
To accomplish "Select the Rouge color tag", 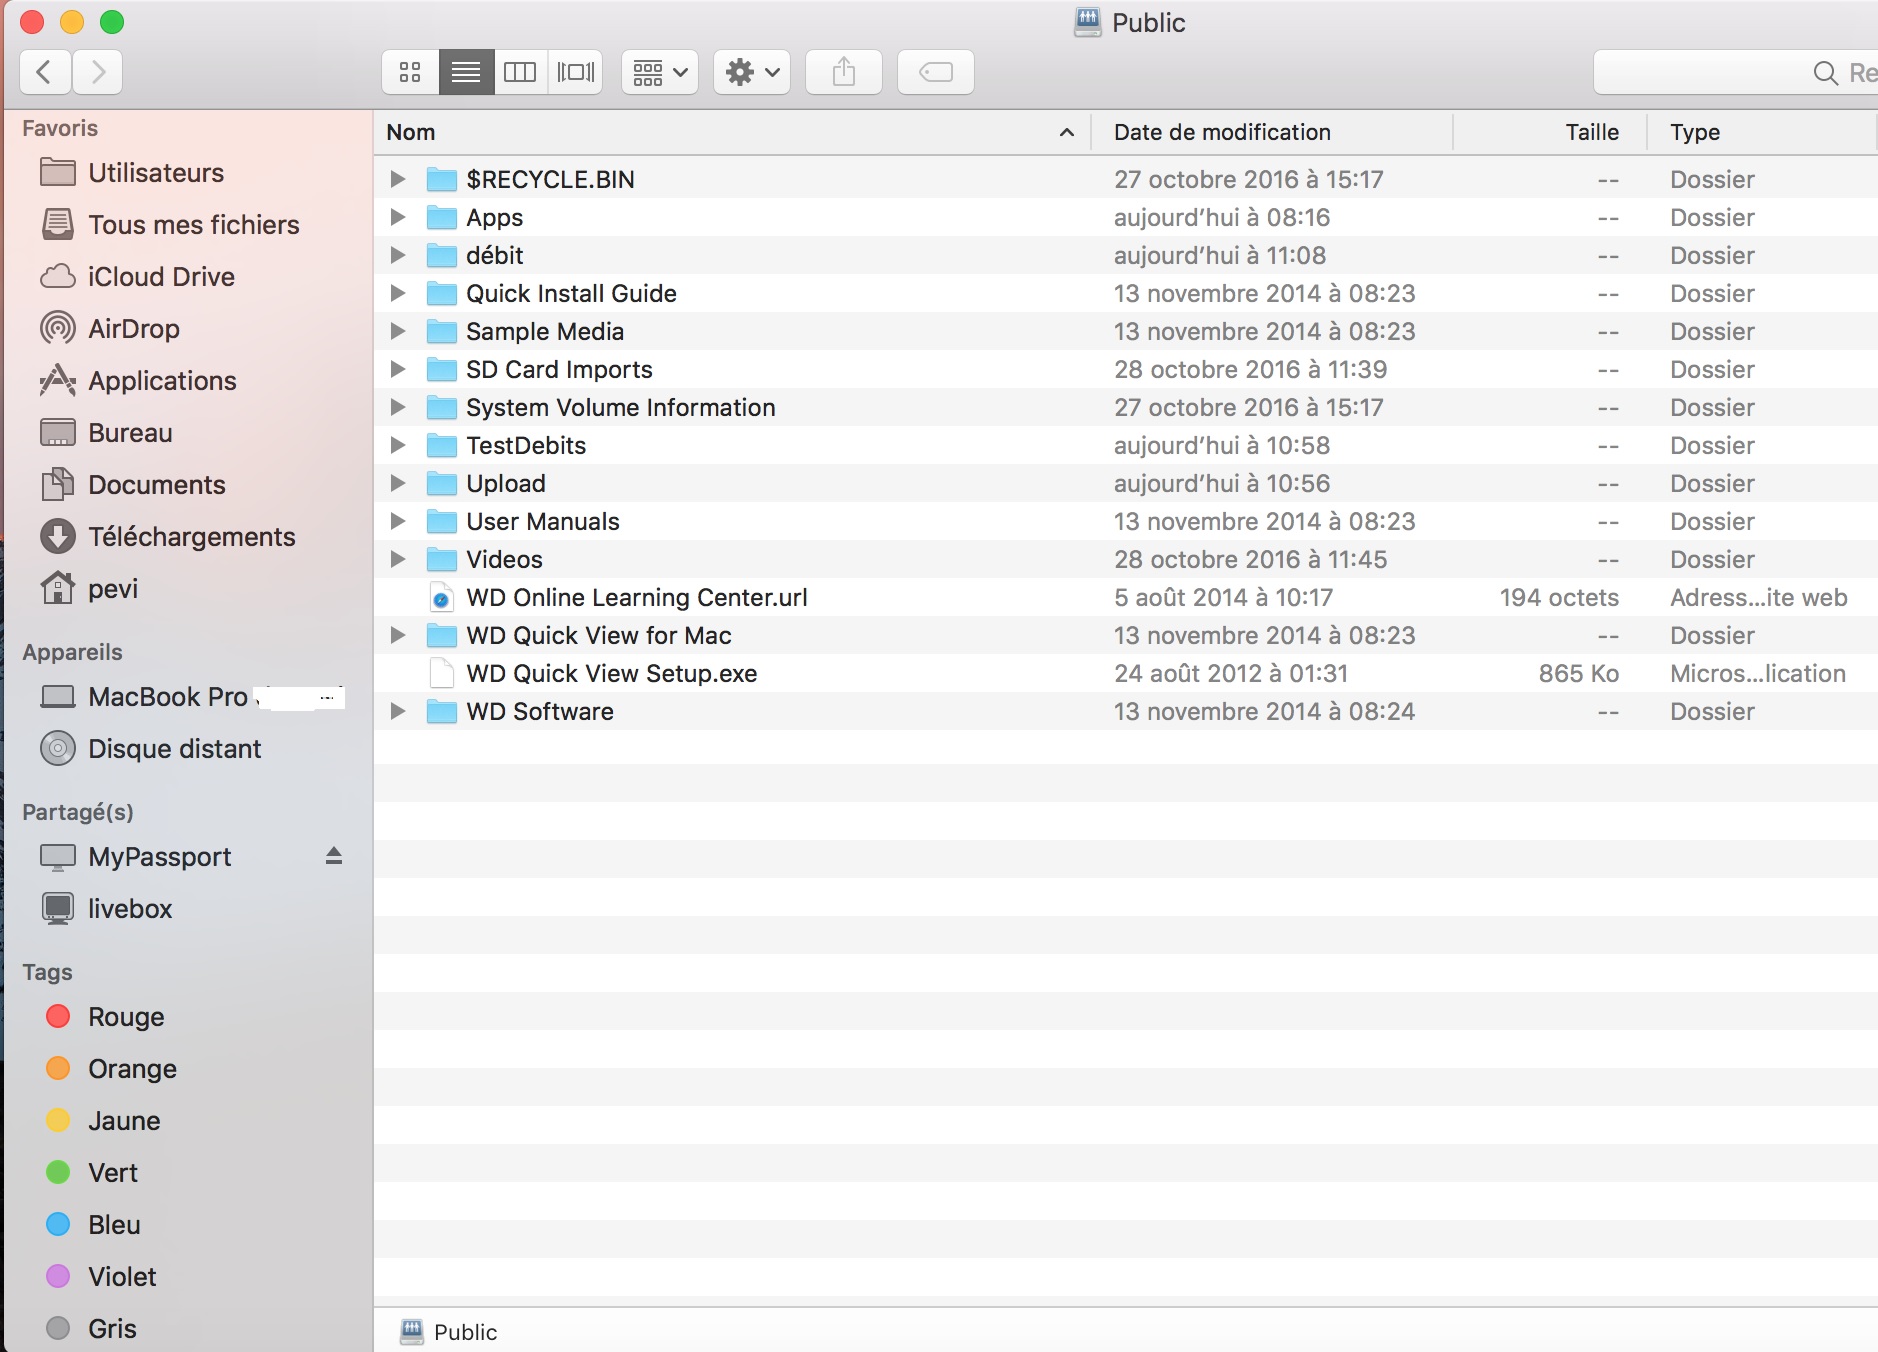I will (125, 1017).
